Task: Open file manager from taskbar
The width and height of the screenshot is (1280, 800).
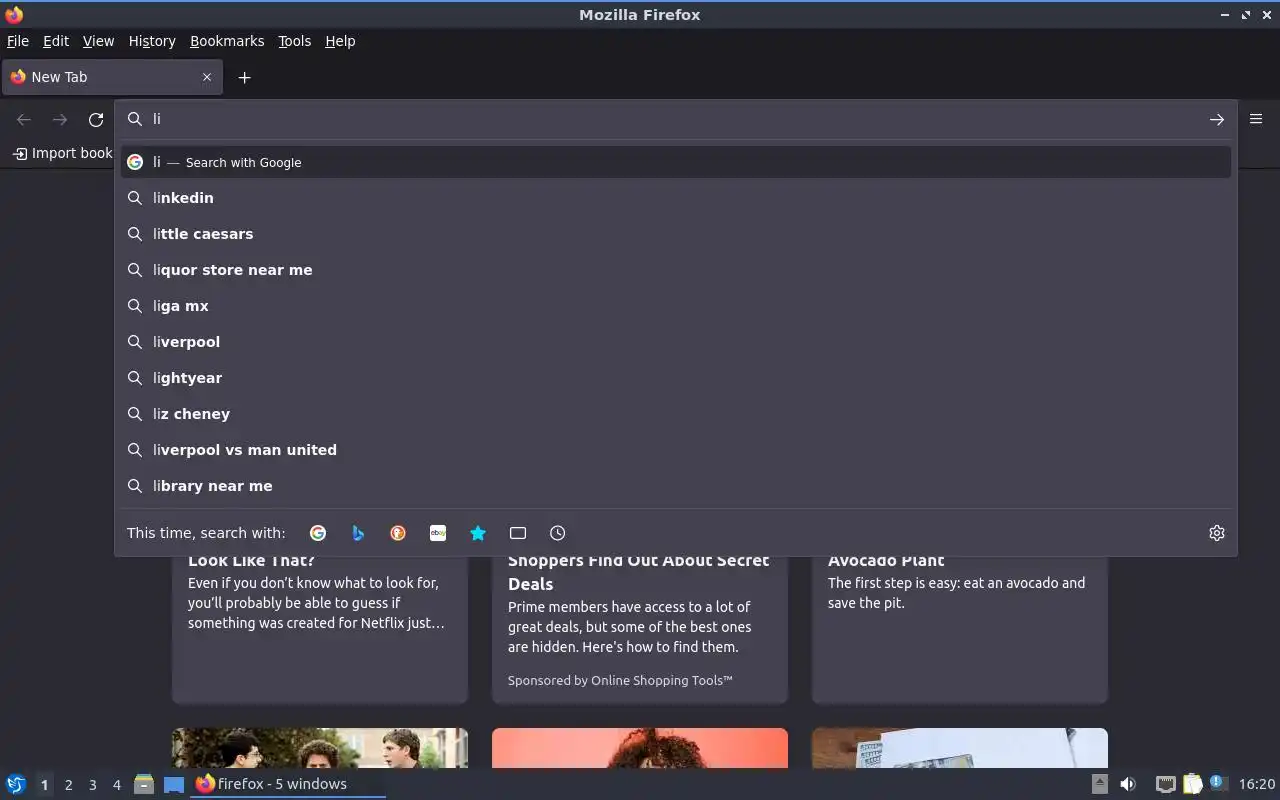Action: 144,784
